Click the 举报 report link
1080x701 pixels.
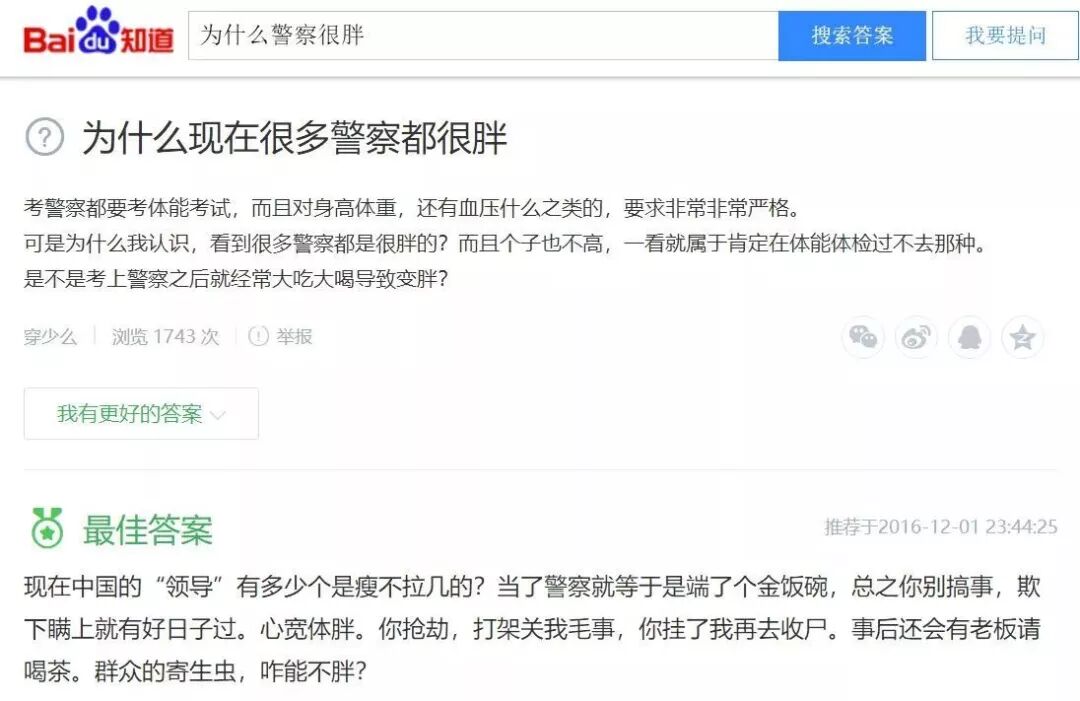[294, 336]
